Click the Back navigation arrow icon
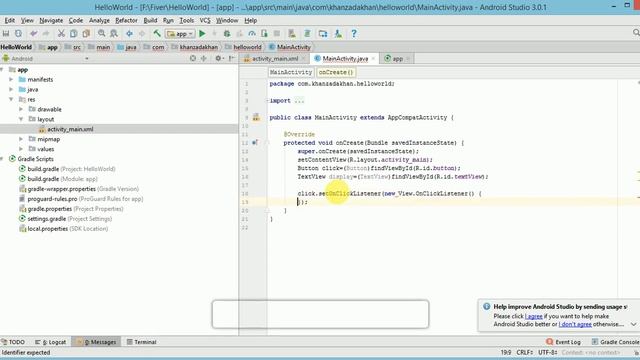This screenshot has width=640, height=360. 129,33
